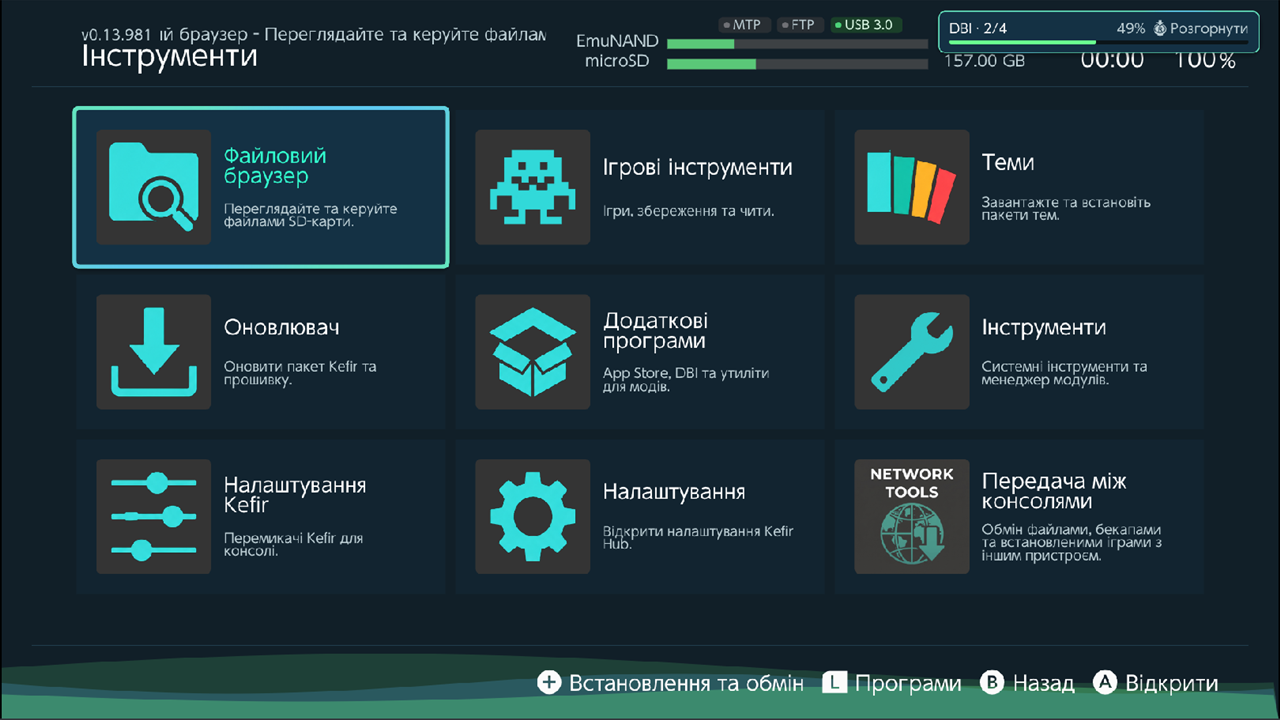The height and width of the screenshot is (720, 1280).
Task: Click the EmuNAND storage usage bar
Action: [797, 44]
